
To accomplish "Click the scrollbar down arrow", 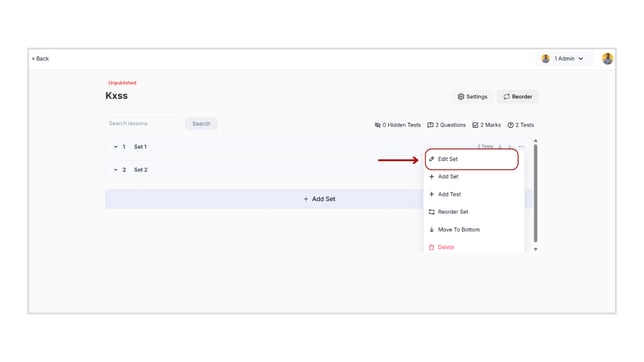I will click(x=535, y=249).
